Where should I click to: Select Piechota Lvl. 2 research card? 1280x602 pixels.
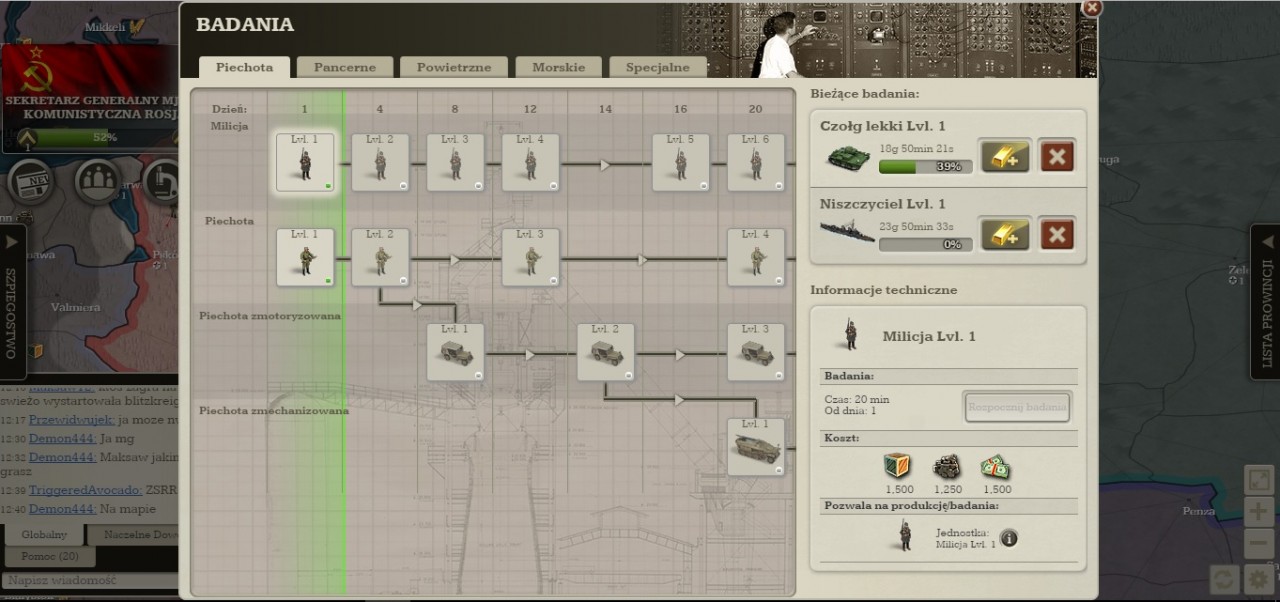[x=380, y=257]
